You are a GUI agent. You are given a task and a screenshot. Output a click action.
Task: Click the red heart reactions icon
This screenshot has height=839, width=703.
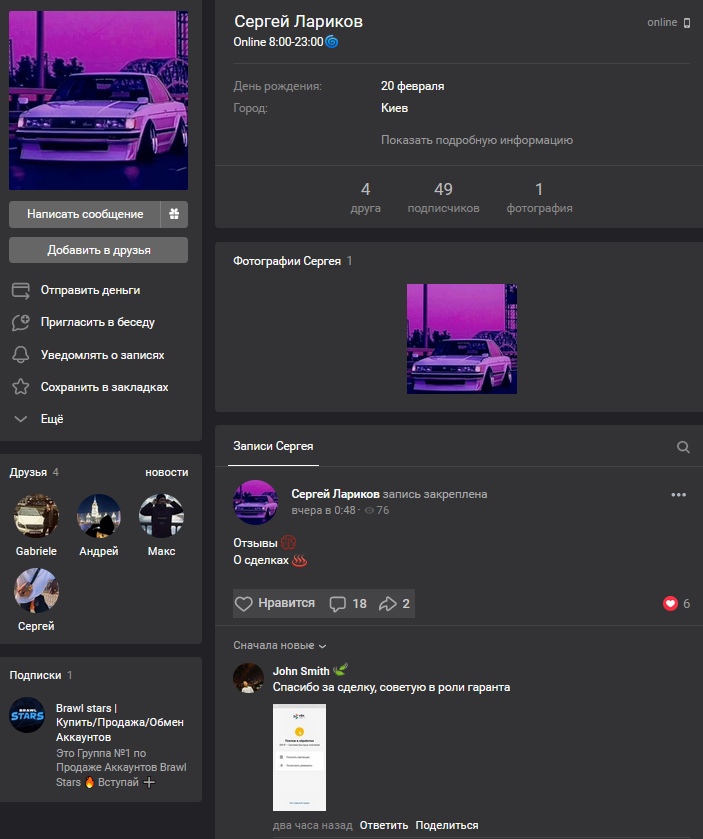670,604
